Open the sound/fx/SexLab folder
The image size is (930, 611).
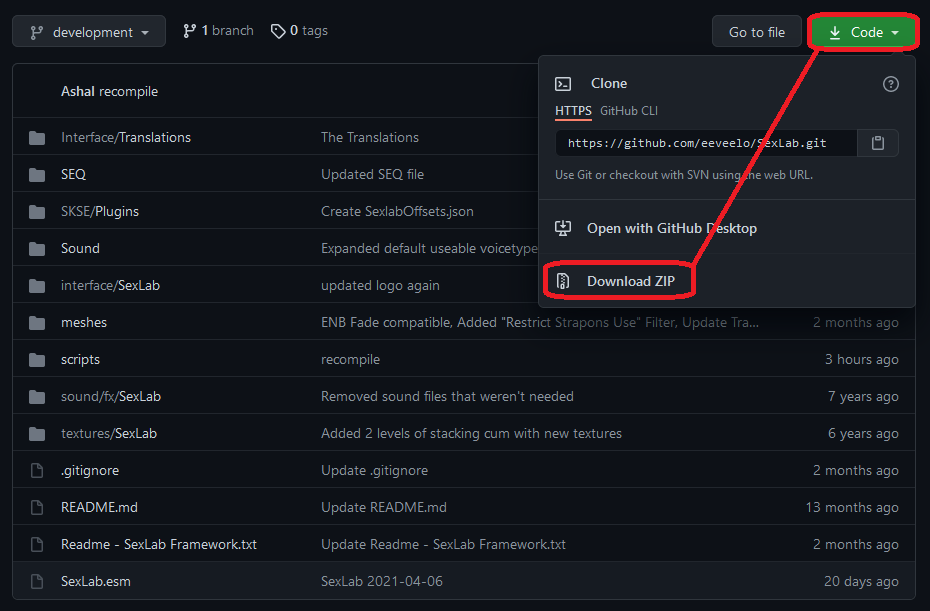point(111,396)
